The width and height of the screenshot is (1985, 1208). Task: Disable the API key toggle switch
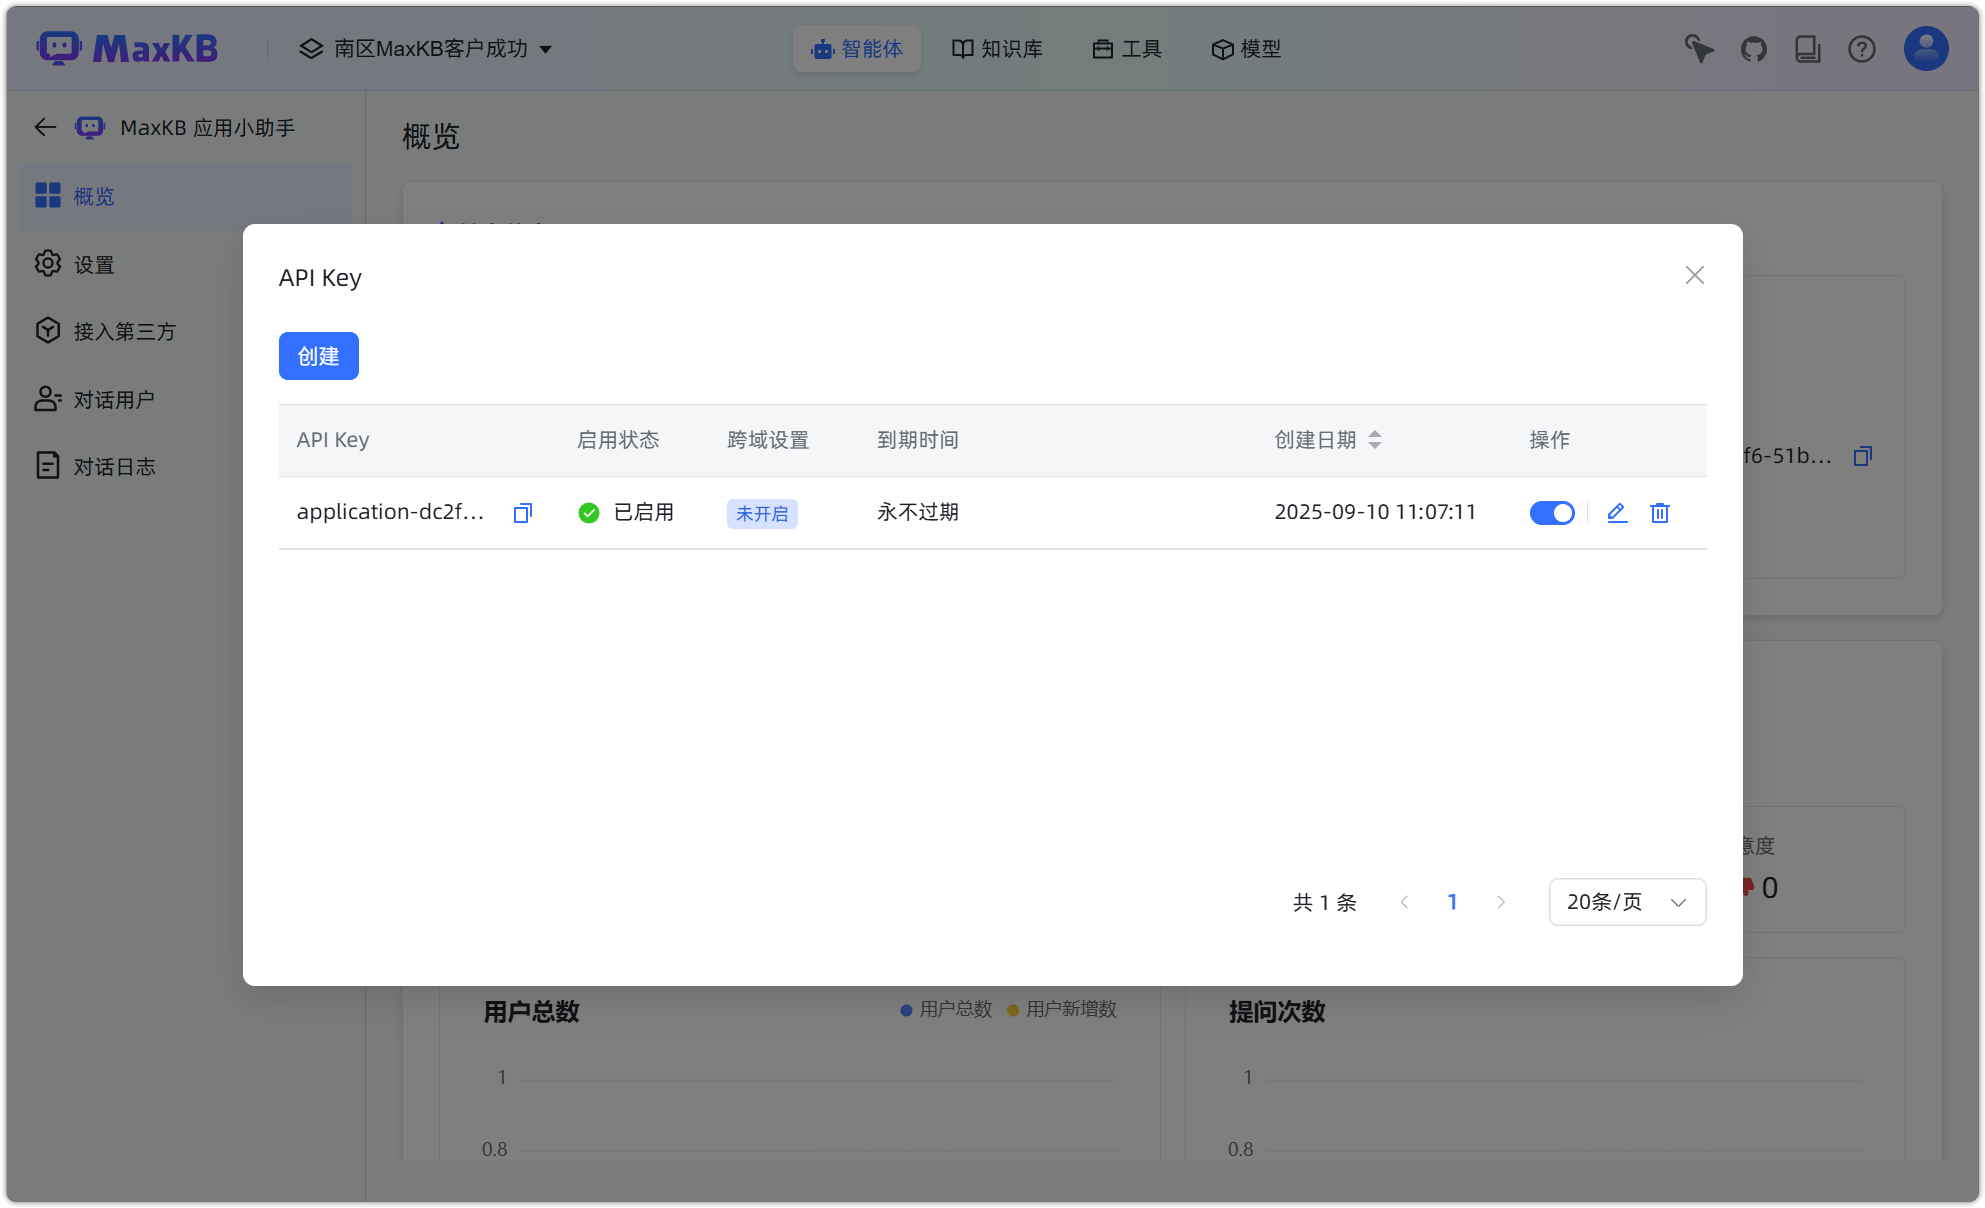(1551, 513)
